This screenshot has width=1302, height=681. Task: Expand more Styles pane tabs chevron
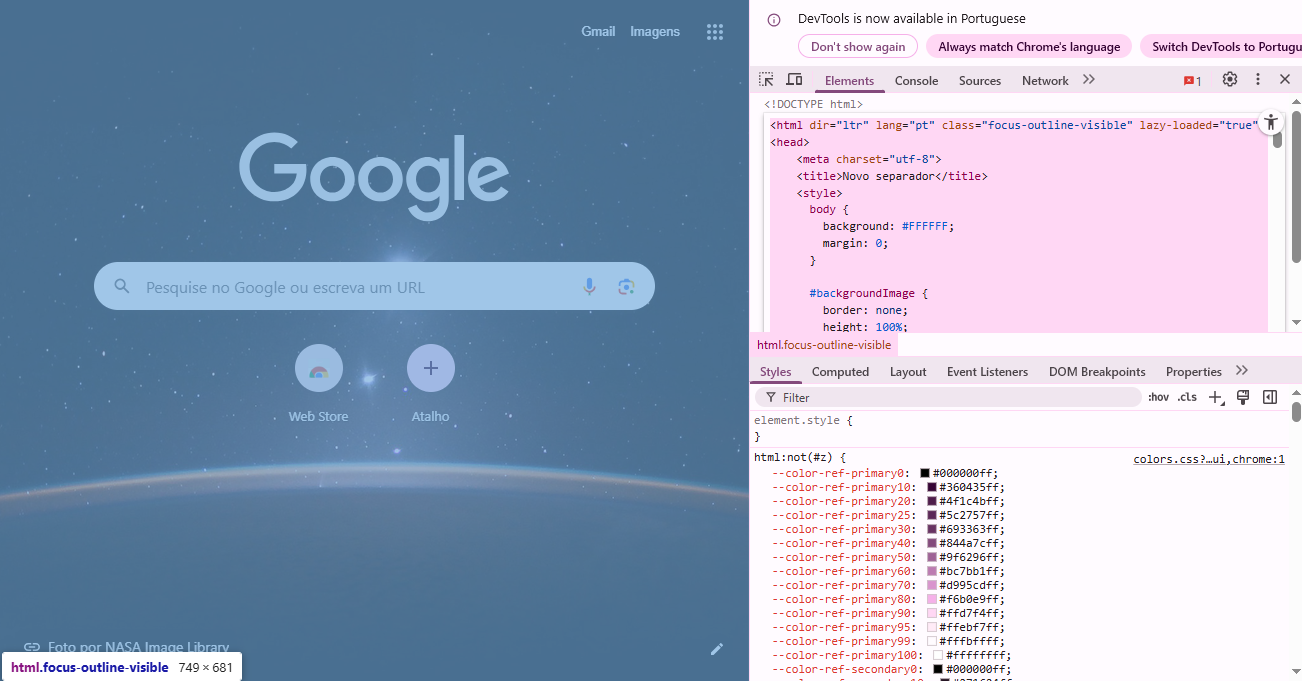1242,371
